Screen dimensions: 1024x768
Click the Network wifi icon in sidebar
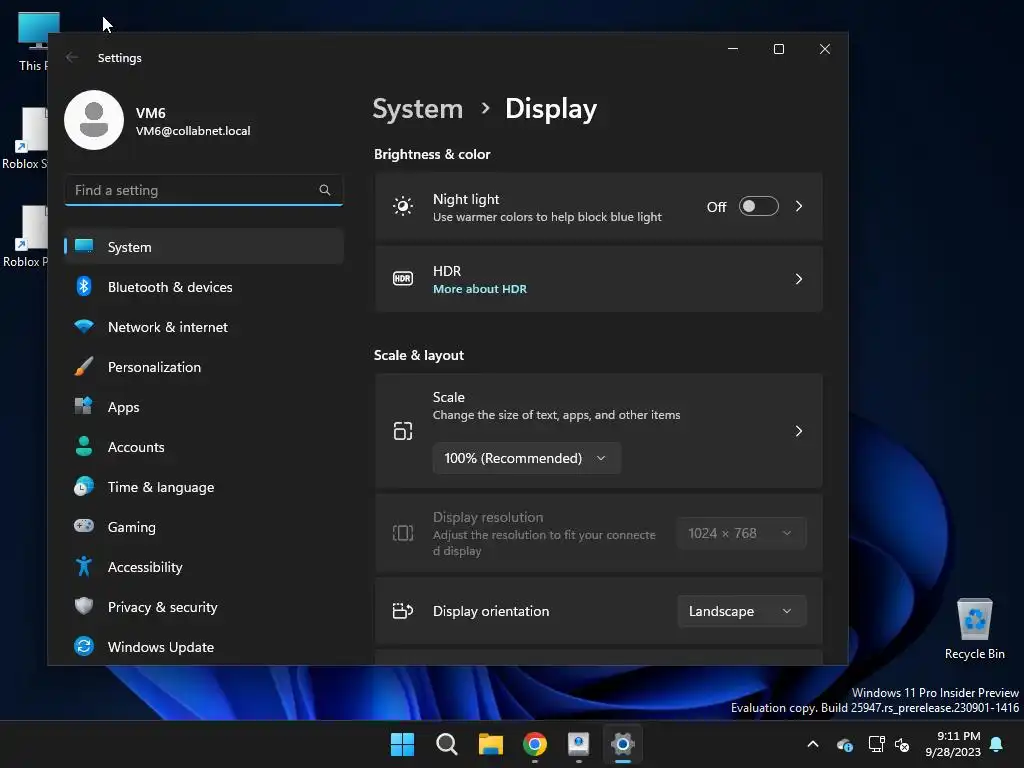click(84, 326)
